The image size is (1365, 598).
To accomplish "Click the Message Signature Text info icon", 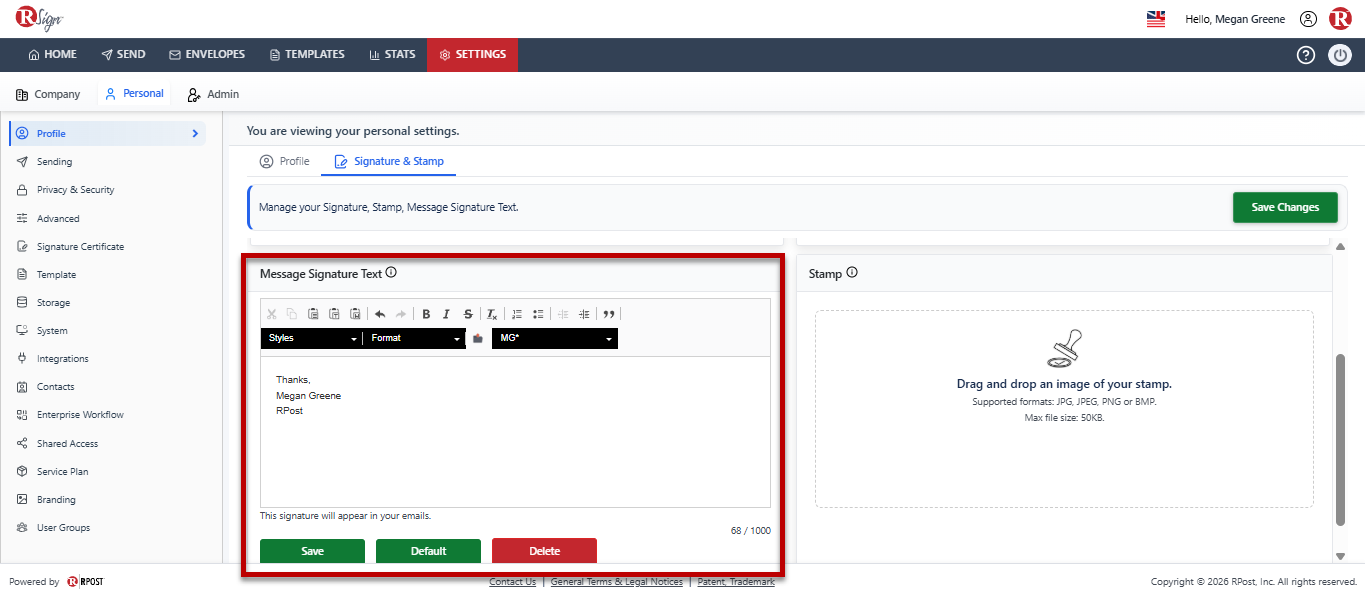I will click(392, 272).
